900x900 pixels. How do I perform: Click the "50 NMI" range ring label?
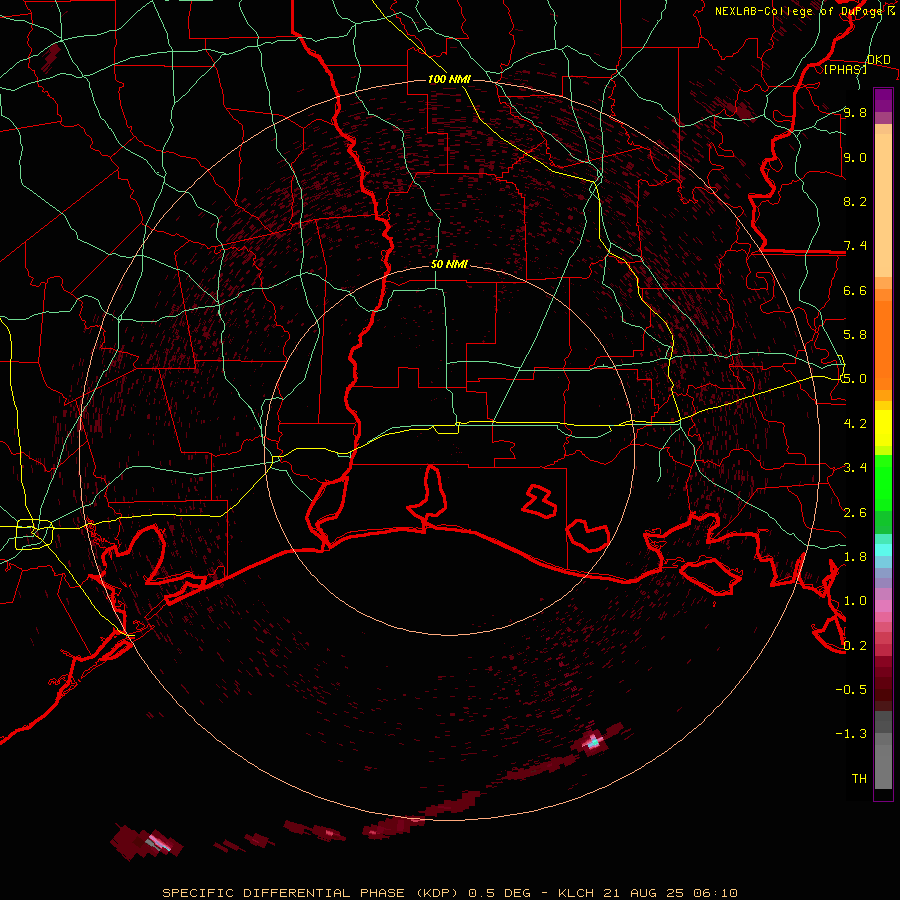coord(449,264)
